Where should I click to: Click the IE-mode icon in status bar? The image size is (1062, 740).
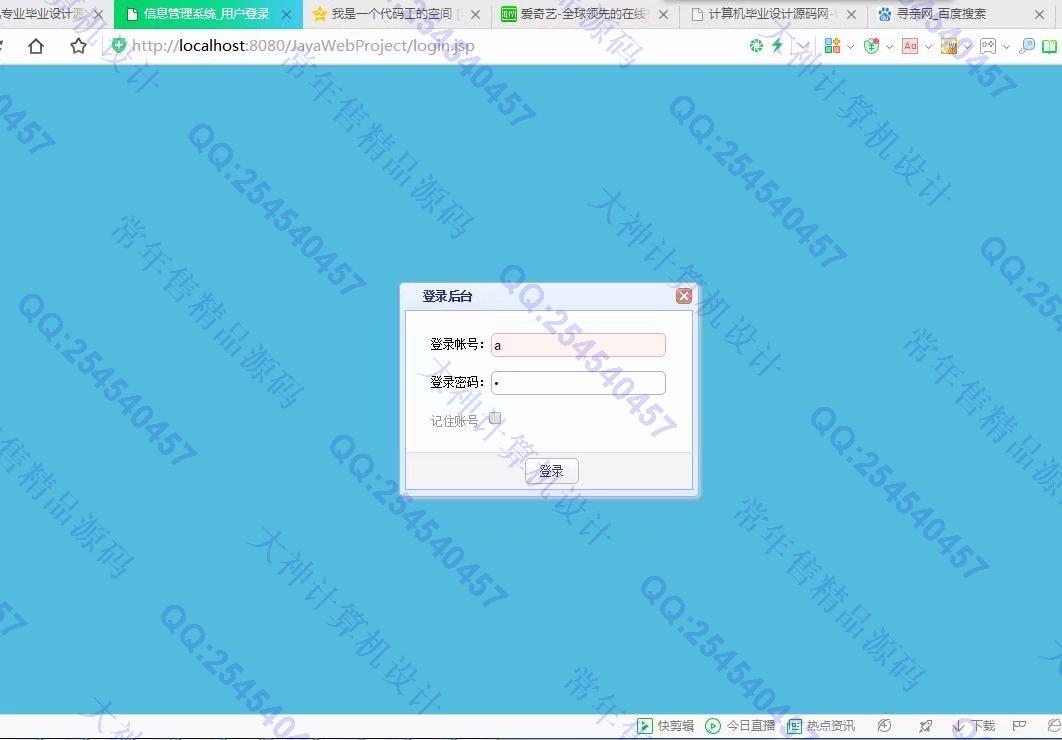pos(1054,726)
